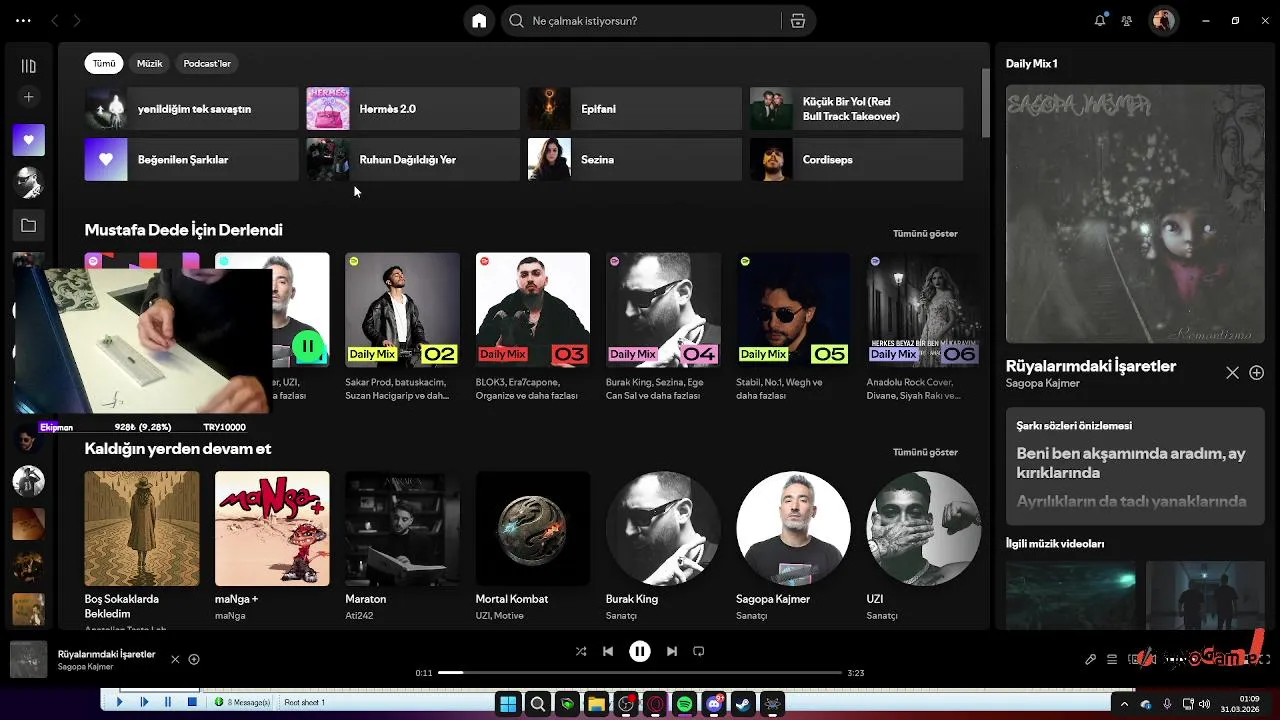The height and width of the screenshot is (720, 1280).
Task: Expand Your Library sidebar icon
Action: [x=29, y=66]
